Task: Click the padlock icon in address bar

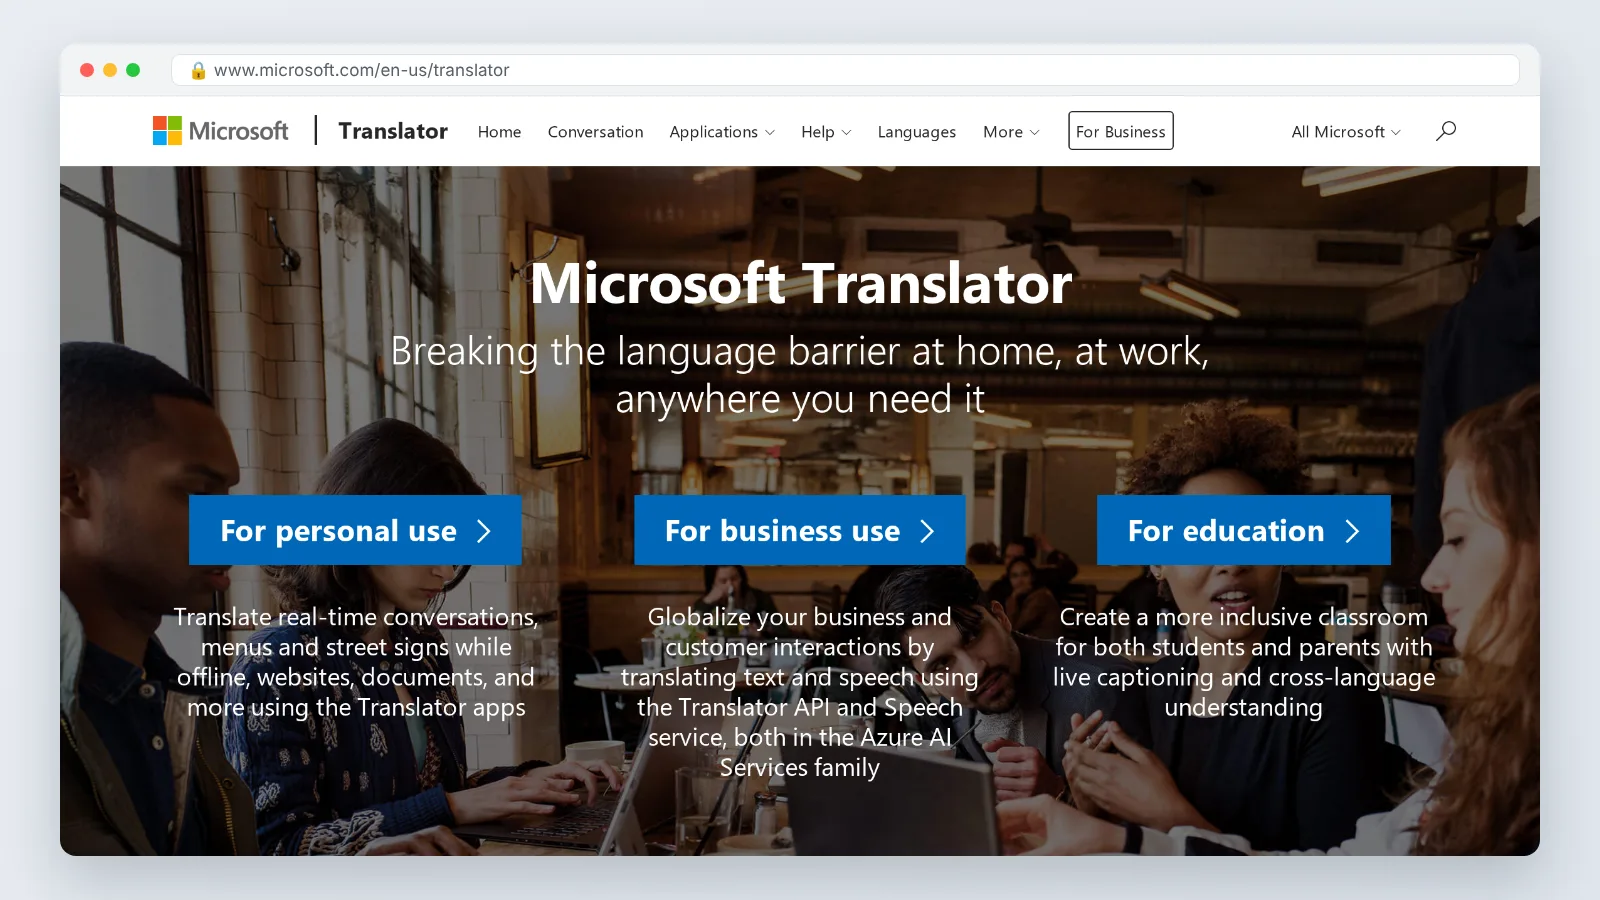Action: pos(198,70)
